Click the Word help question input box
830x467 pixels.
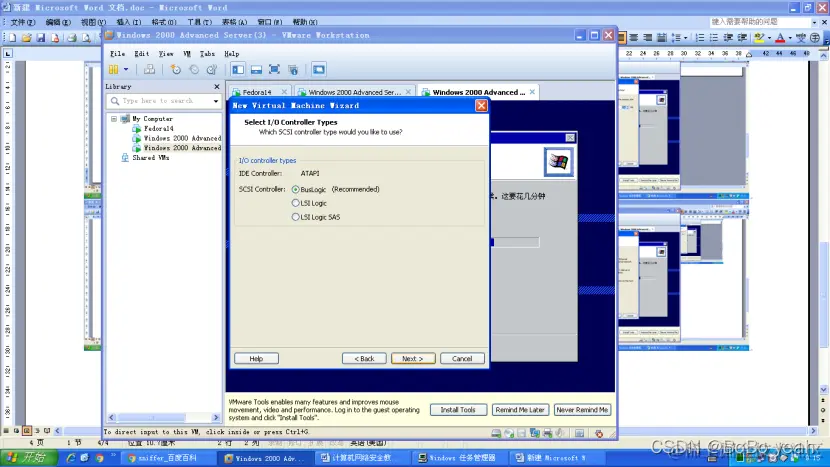click(760, 22)
